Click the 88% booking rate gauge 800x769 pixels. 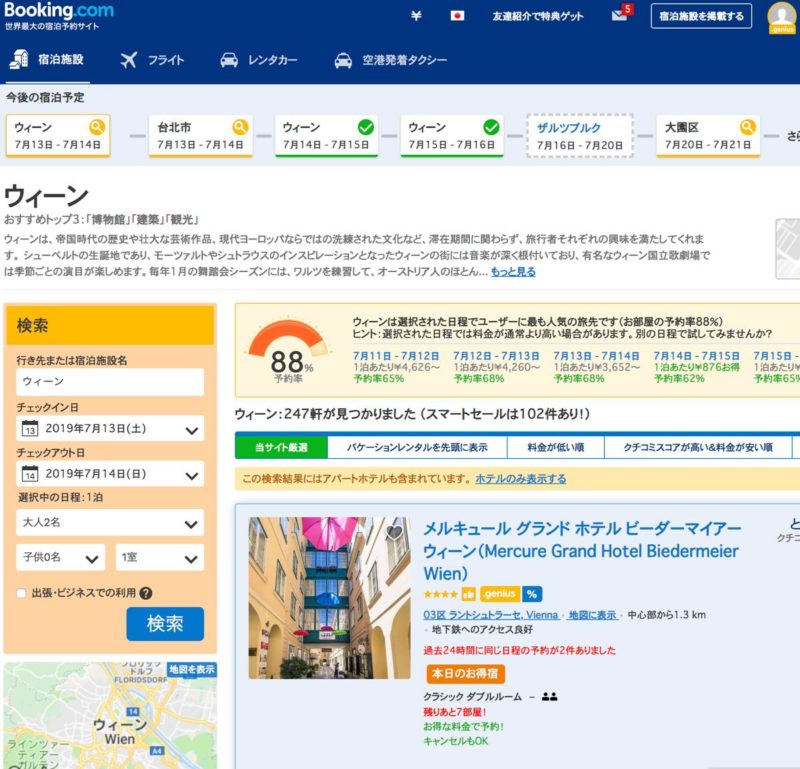(289, 351)
